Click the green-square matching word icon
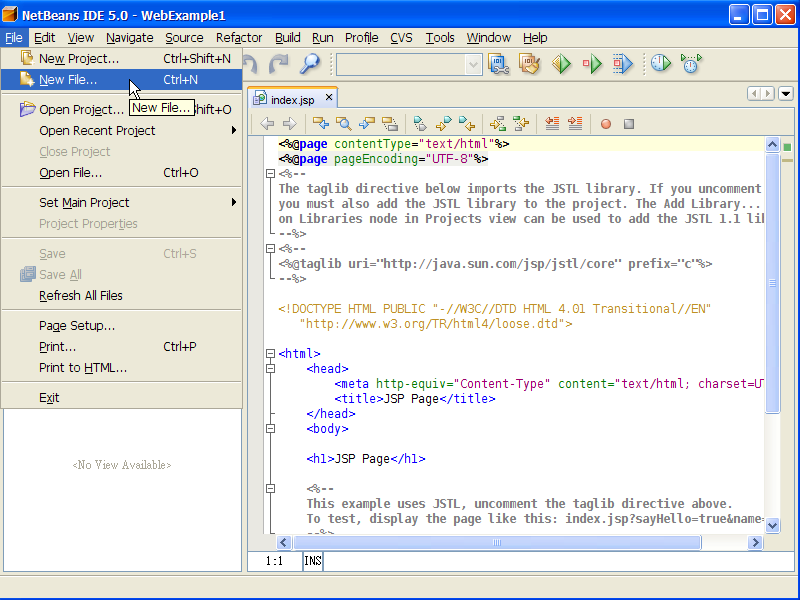This screenshot has height=600, width=800. (x=521, y=123)
